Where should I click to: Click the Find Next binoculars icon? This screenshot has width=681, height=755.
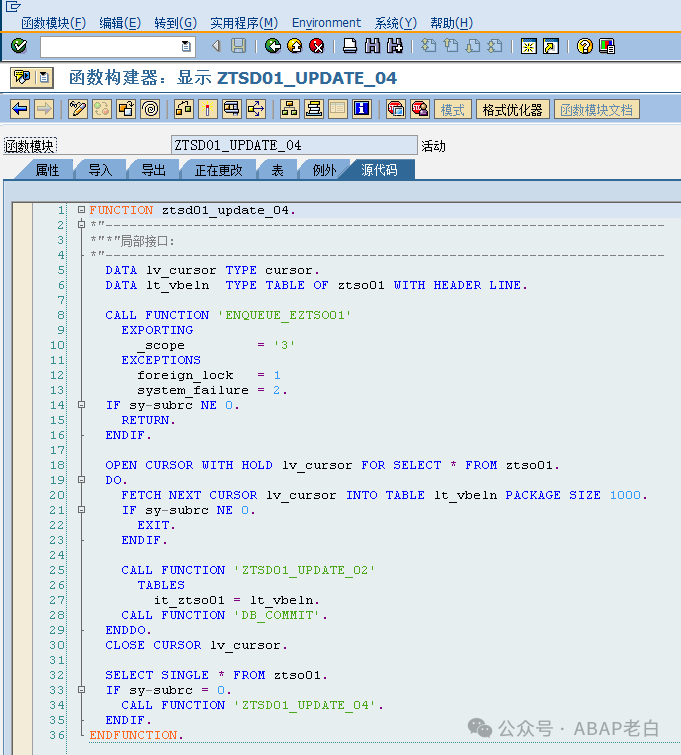coord(394,46)
